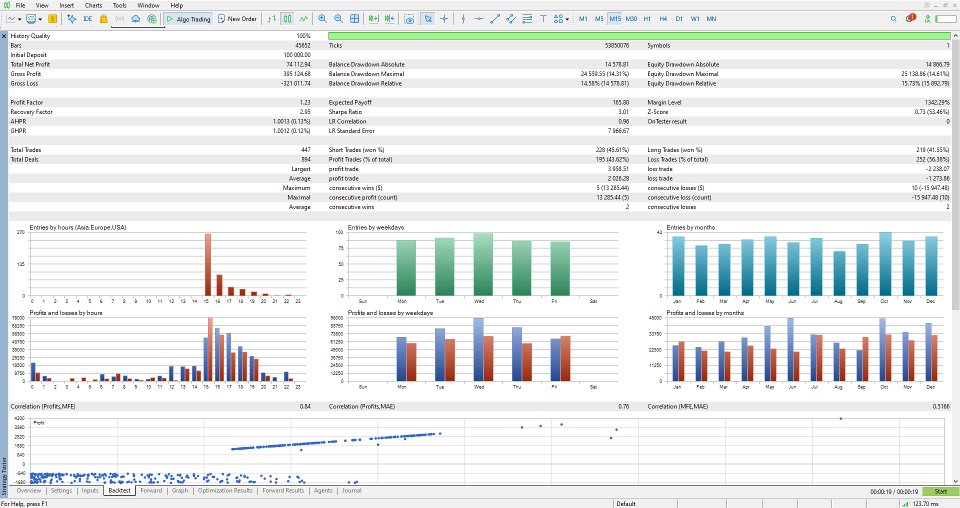Open the Help menu
960x508 pixels.
(x=176, y=6)
